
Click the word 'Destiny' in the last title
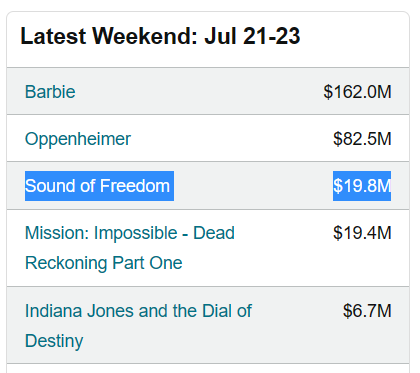[54, 341]
